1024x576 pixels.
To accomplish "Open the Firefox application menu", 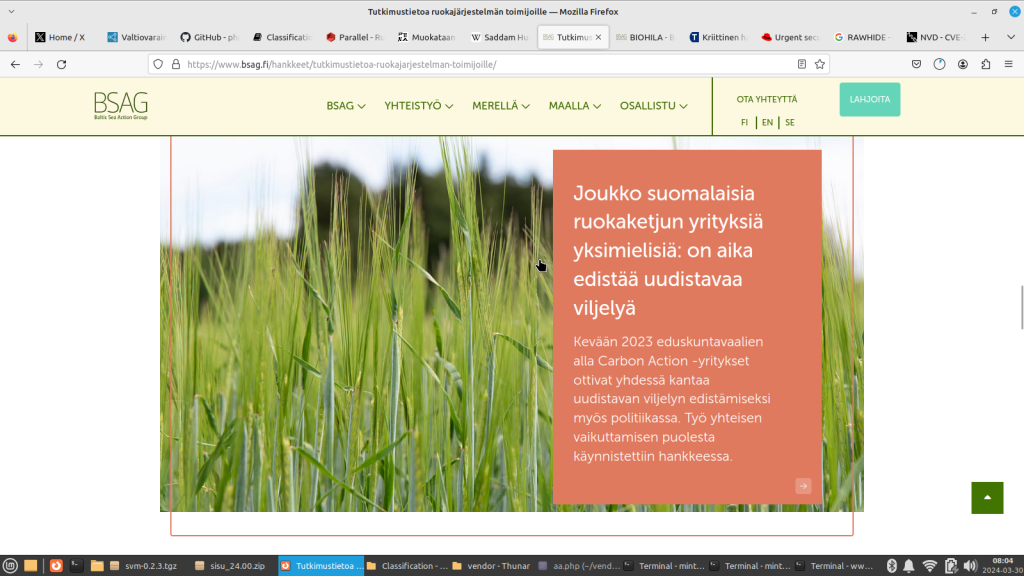I will [x=1008, y=64].
